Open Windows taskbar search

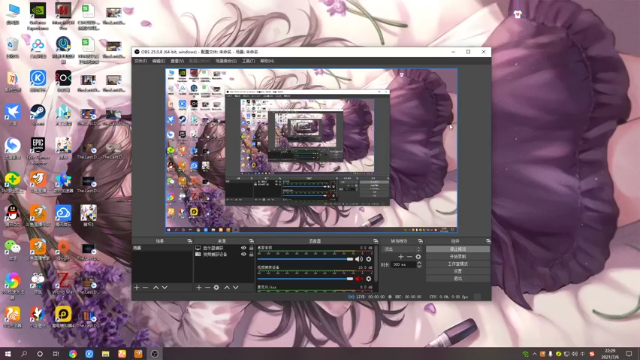point(24,354)
